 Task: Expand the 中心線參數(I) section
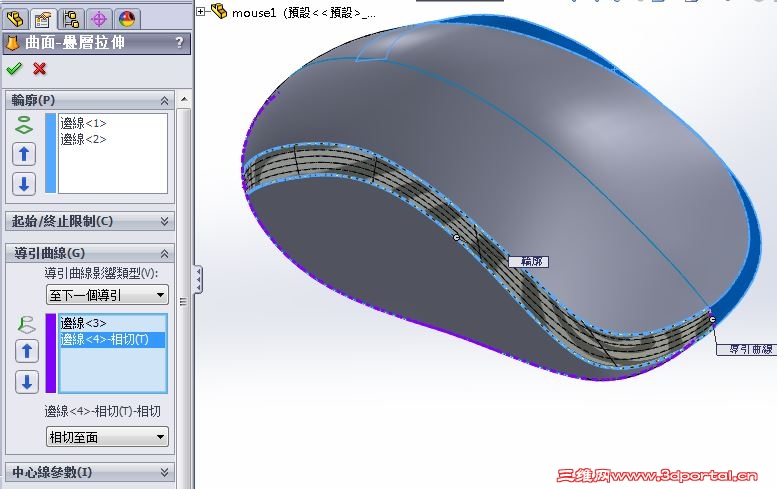click(x=165, y=472)
